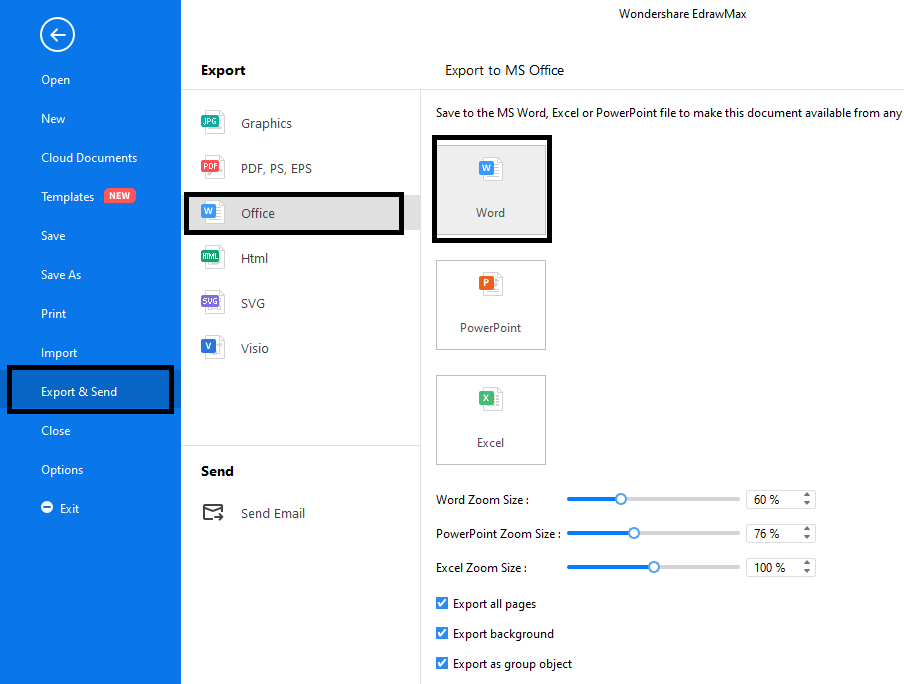Select New in the sidebar
Viewport: 904px width, 684px height.
point(53,119)
